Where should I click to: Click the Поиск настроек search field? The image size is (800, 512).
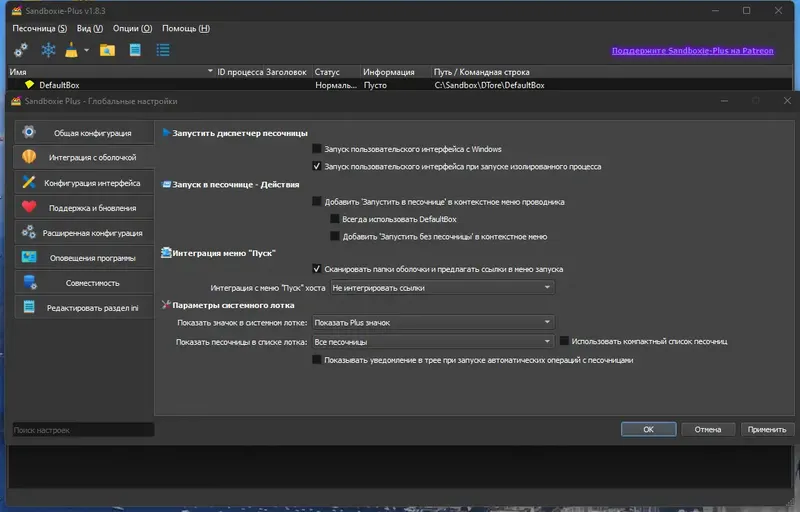click(x=83, y=430)
